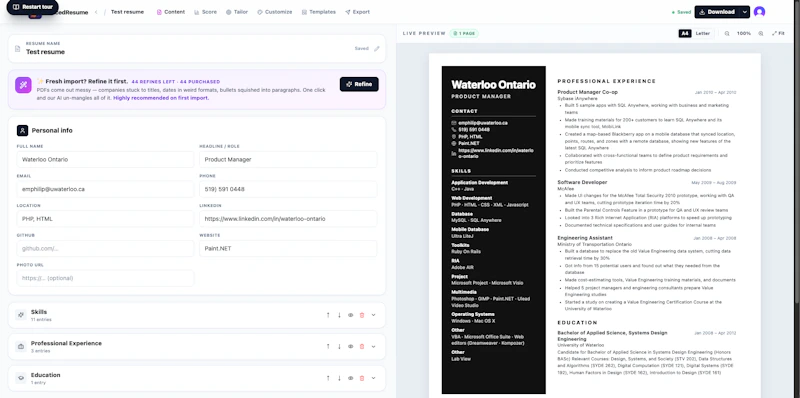Toggle visibility of Professional Experience section
The image size is (800, 398).
351,346
